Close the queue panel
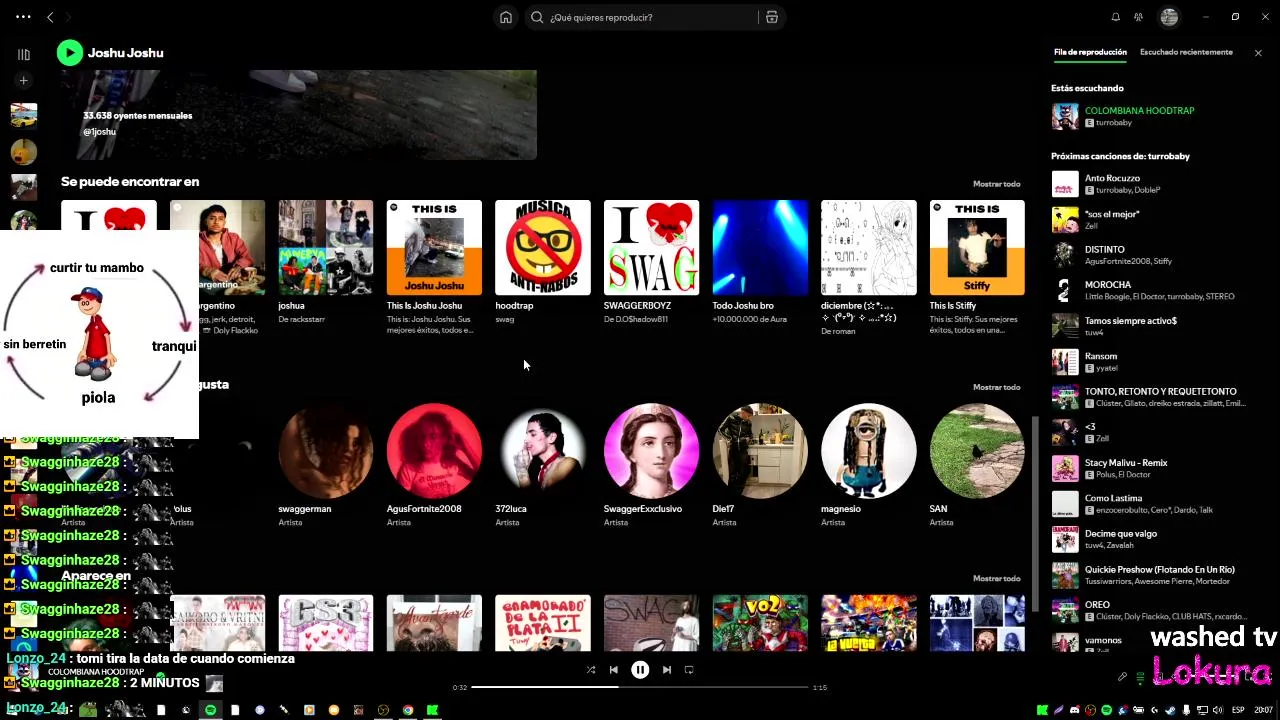 [x=1258, y=53]
